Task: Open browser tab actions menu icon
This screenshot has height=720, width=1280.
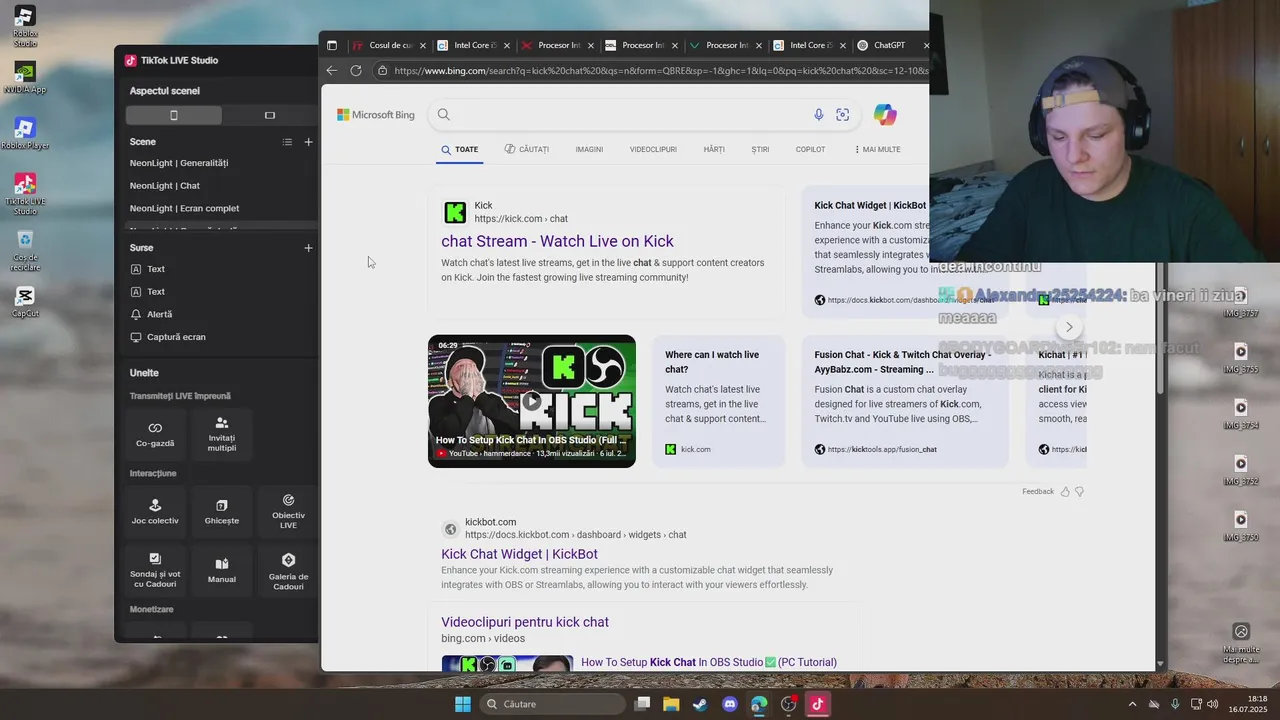Action: (332, 45)
